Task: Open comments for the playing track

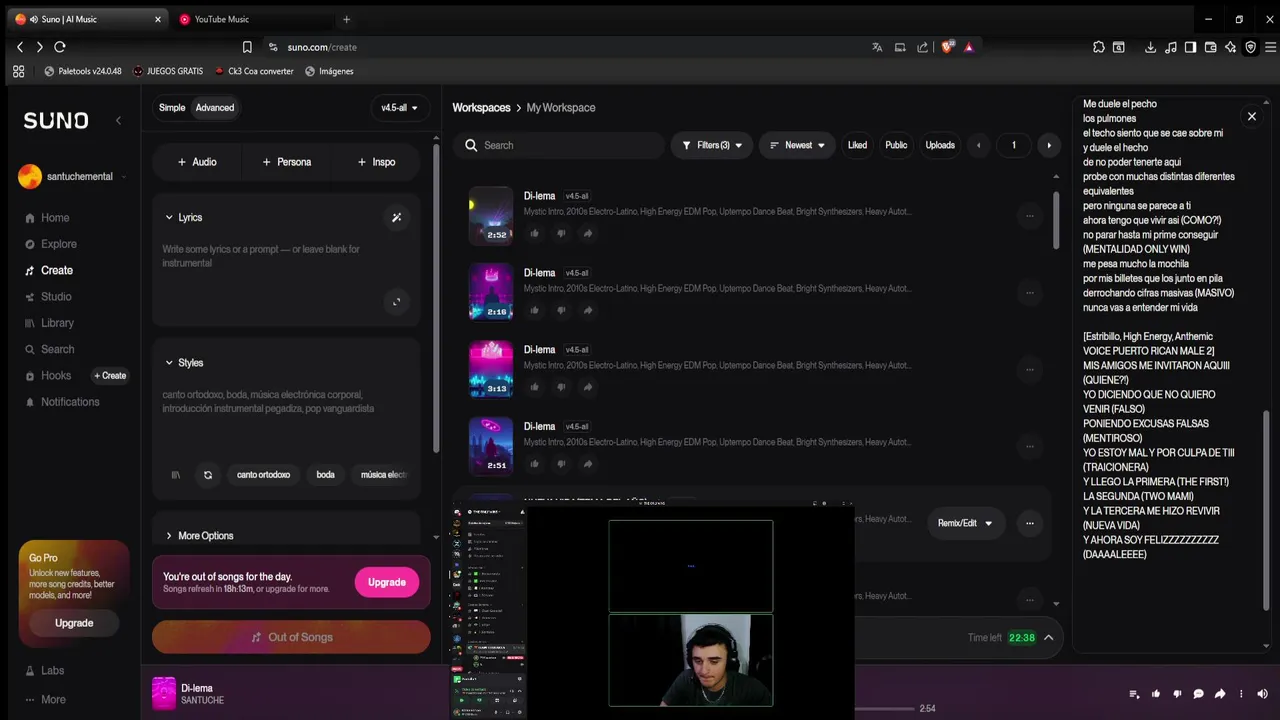Action: 1199,694
